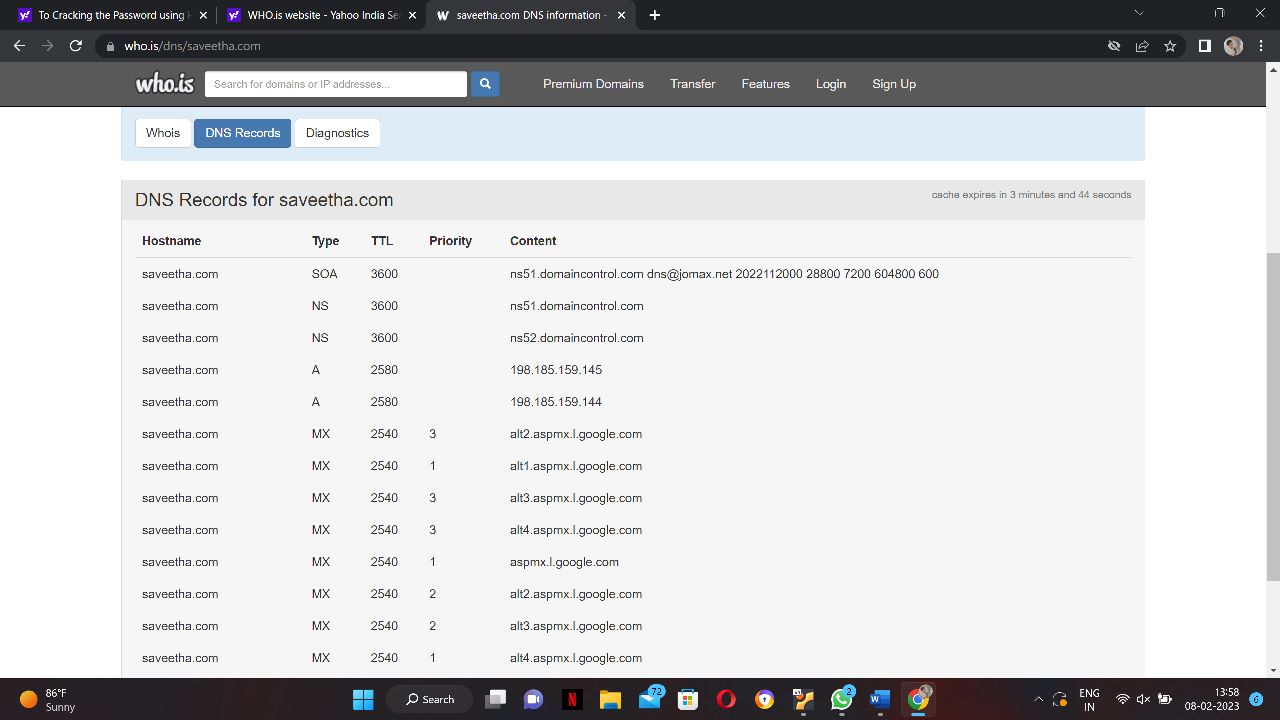Click the eye icon in the address bar

coord(1113,45)
